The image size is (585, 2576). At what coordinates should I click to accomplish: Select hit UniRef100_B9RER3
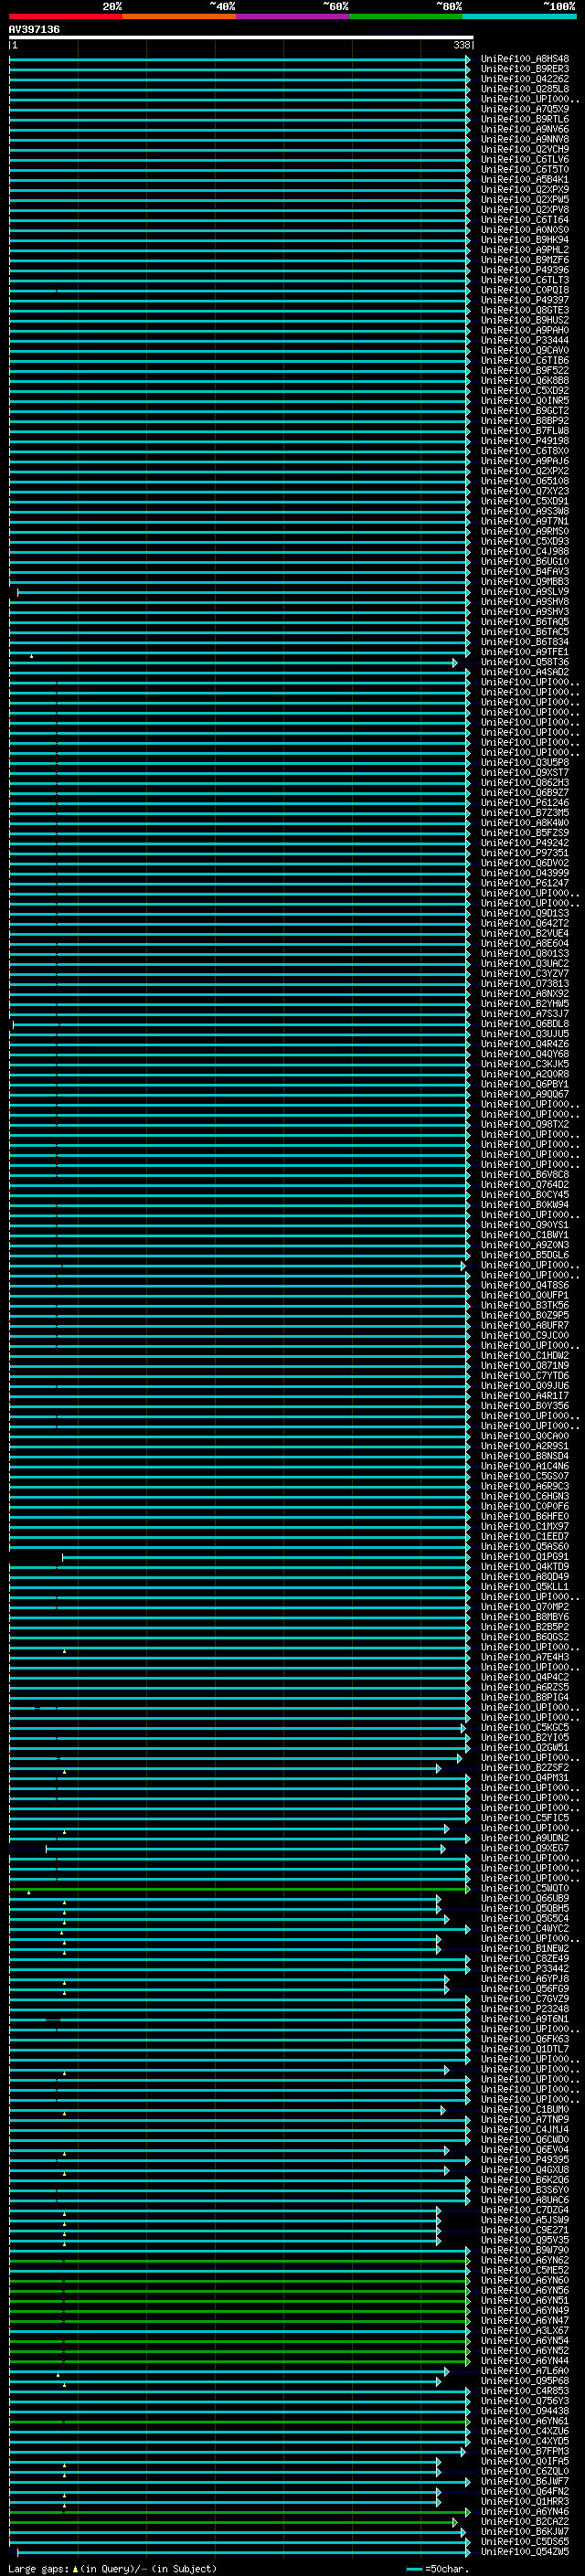(525, 69)
